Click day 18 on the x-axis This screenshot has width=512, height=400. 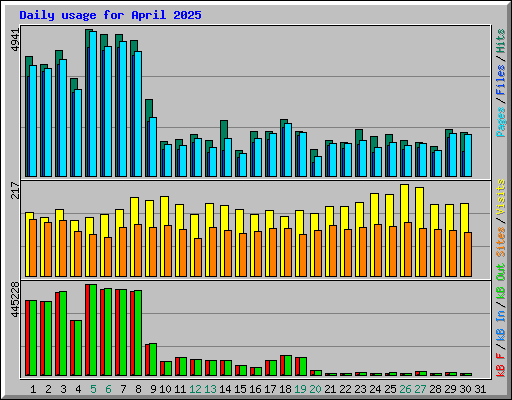(x=285, y=389)
